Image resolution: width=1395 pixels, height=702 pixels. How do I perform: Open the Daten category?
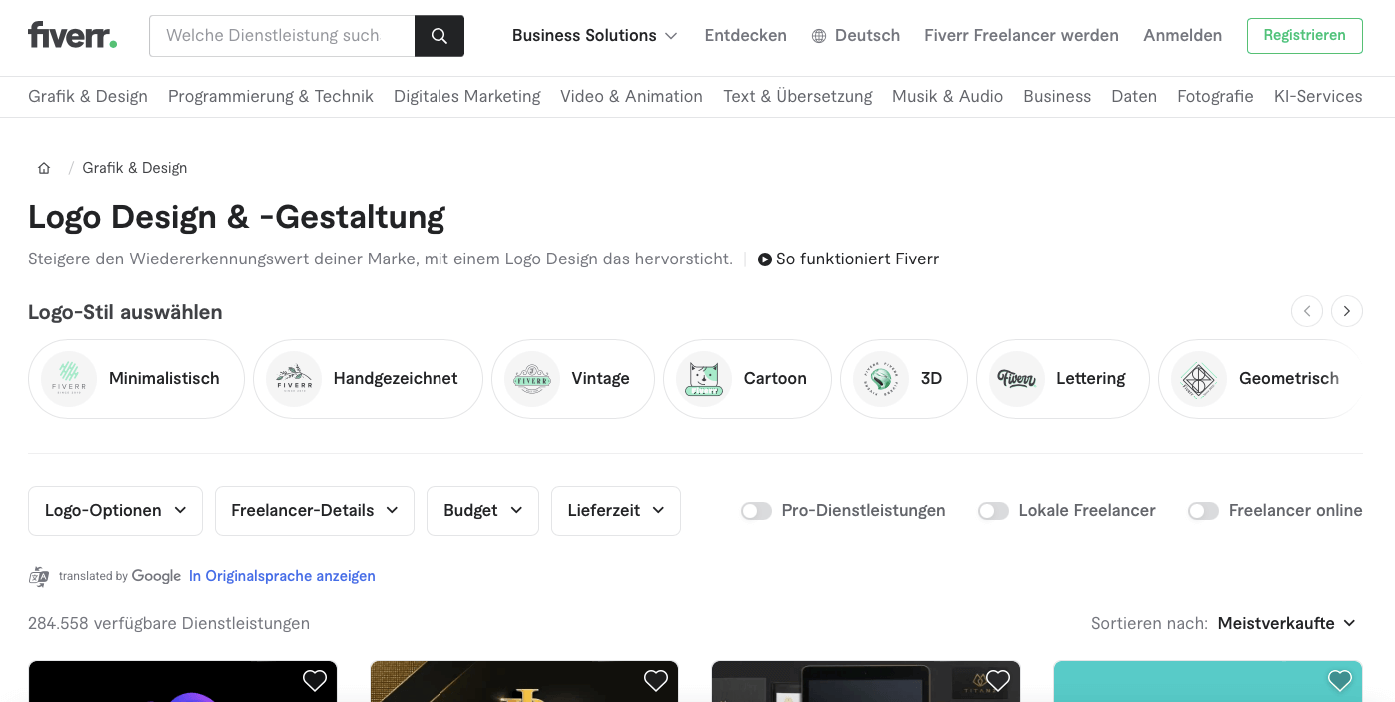click(1134, 96)
